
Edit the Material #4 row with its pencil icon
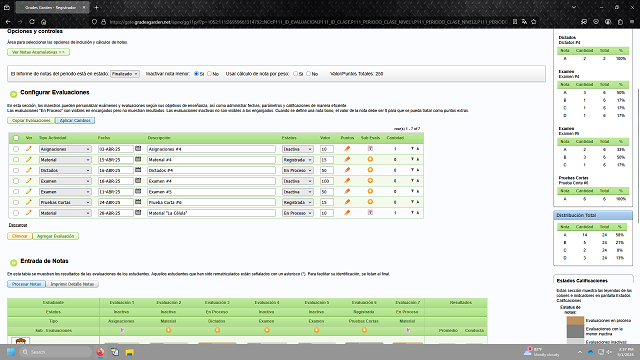point(29,160)
